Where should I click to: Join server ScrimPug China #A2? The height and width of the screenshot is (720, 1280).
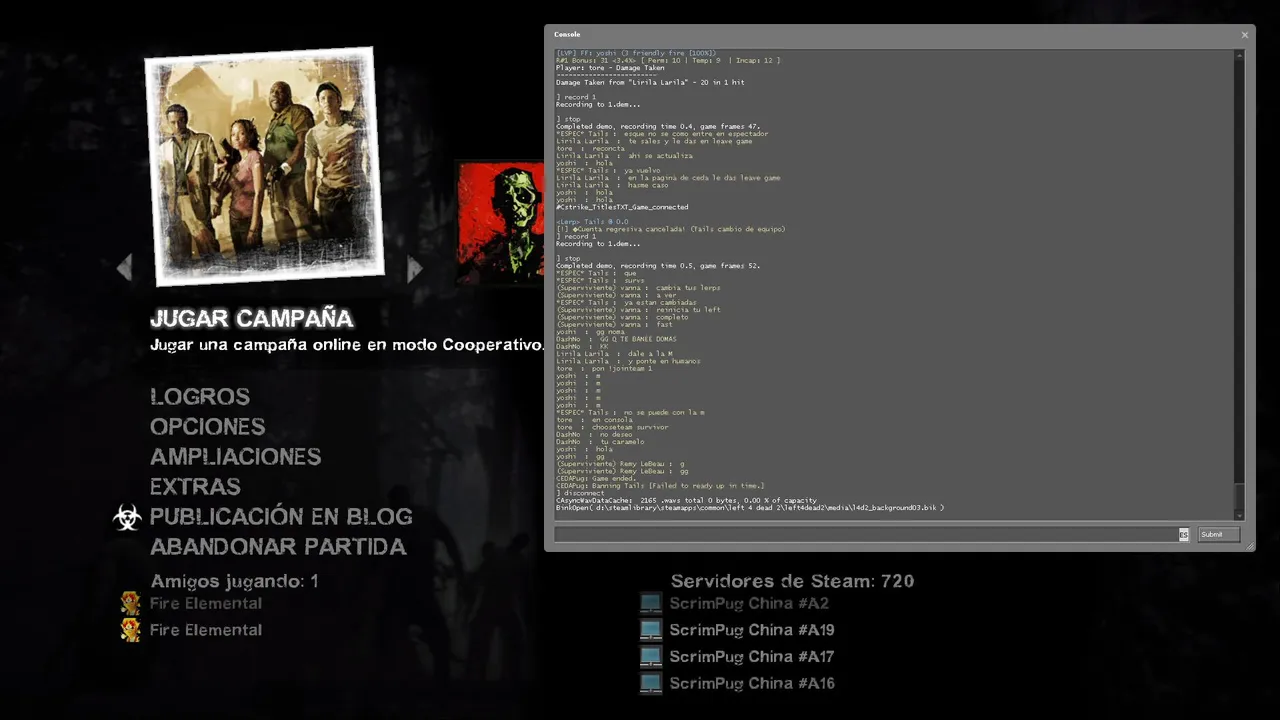pos(749,603)
